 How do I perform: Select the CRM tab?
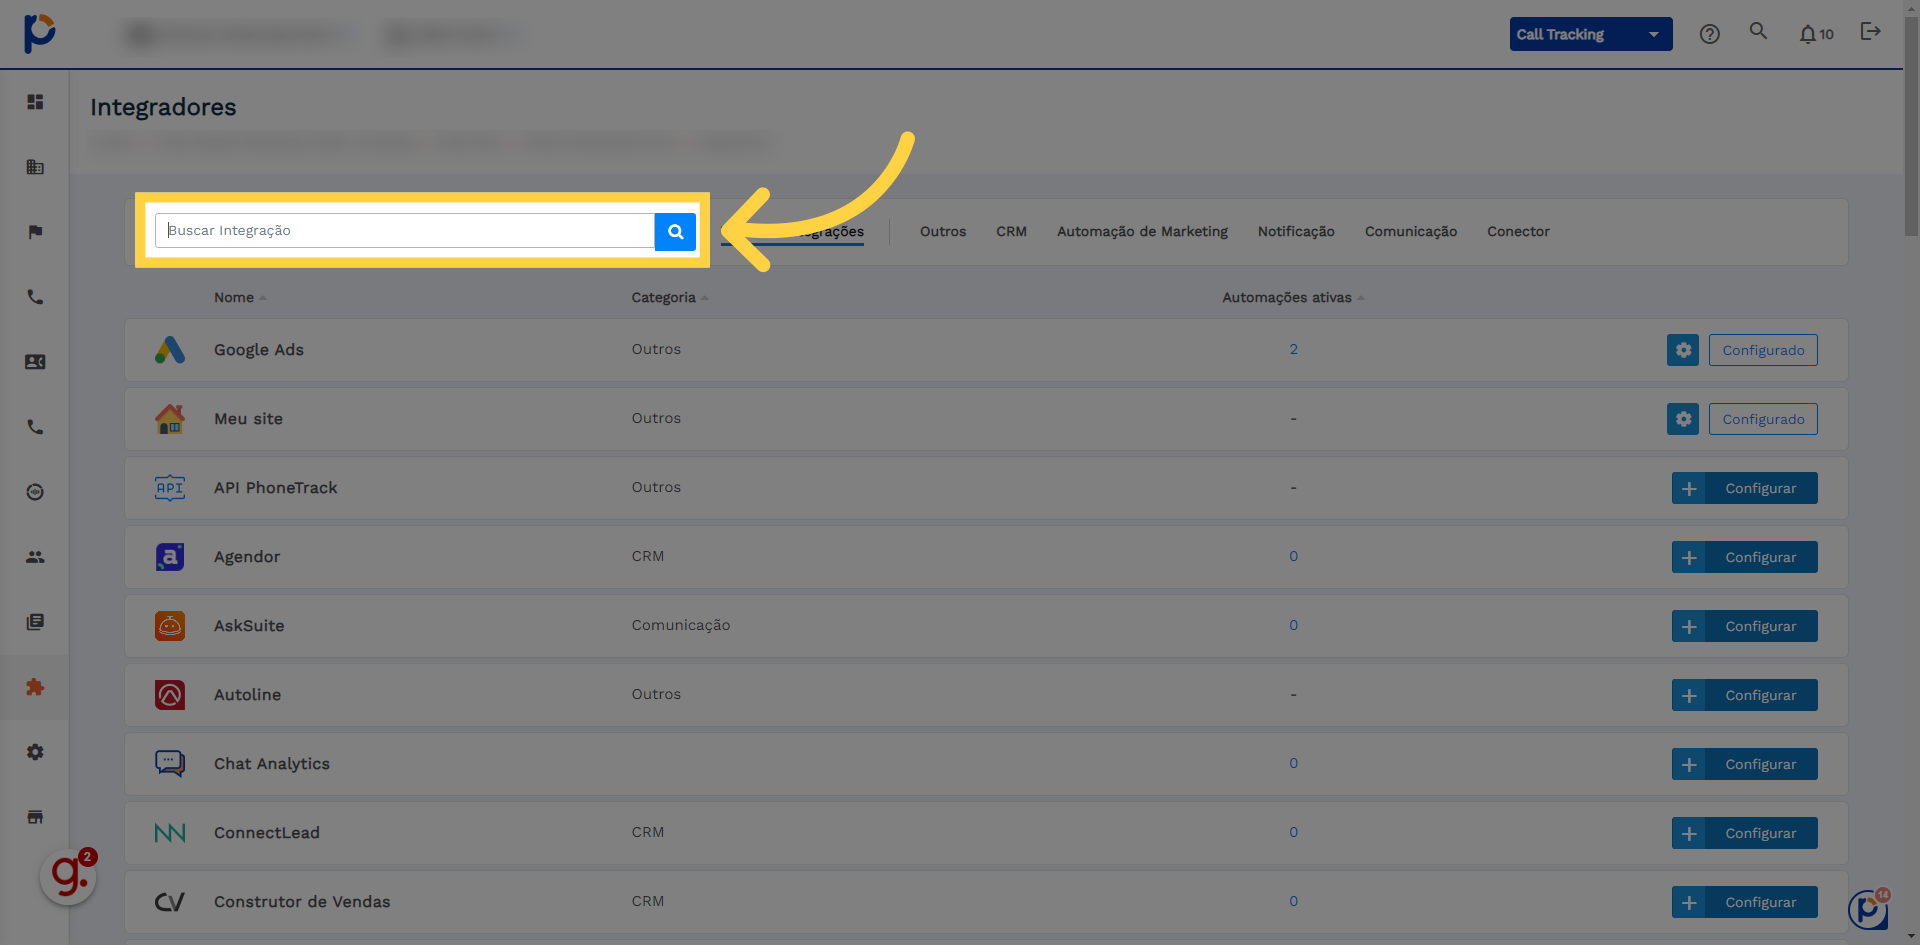(1011, 232)
